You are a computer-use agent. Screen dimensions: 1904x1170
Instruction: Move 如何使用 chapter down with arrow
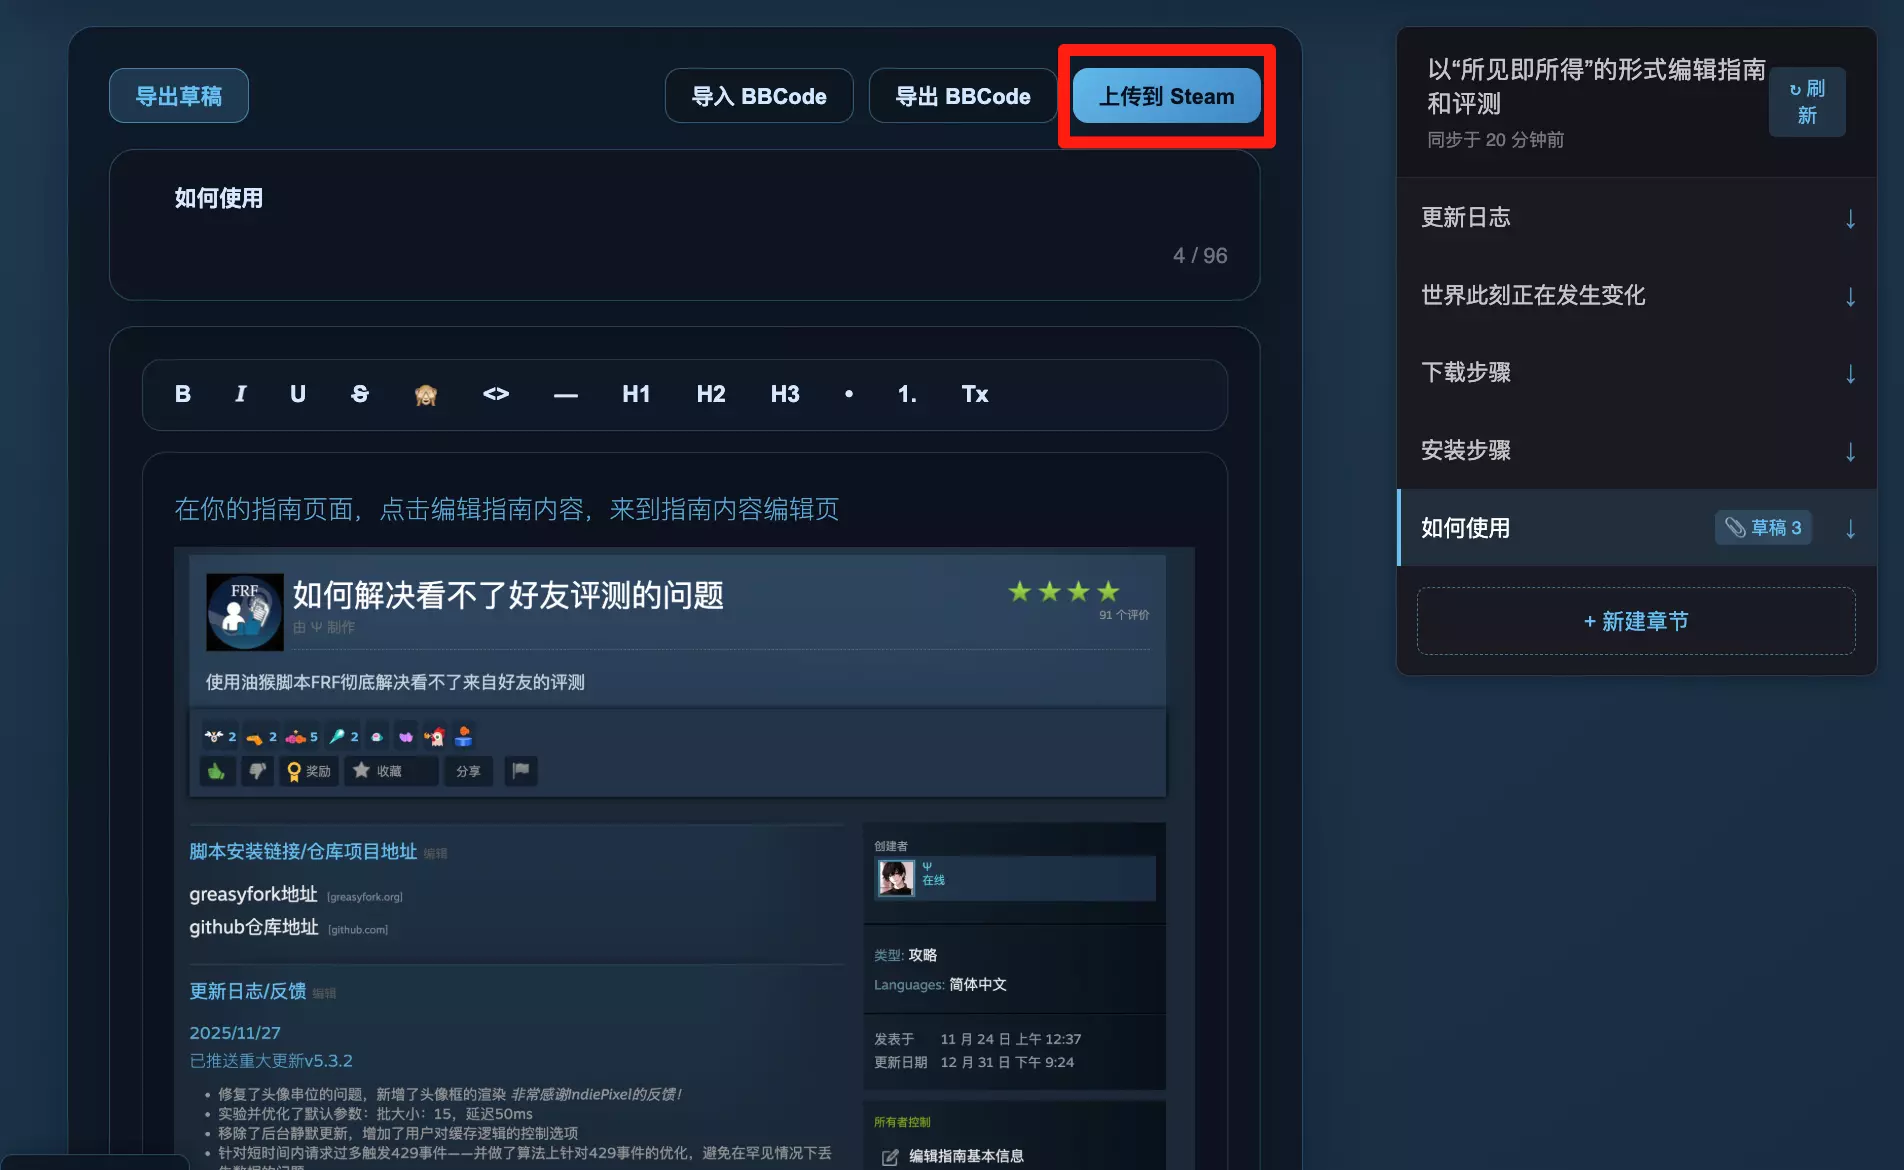coord(1850,529)
